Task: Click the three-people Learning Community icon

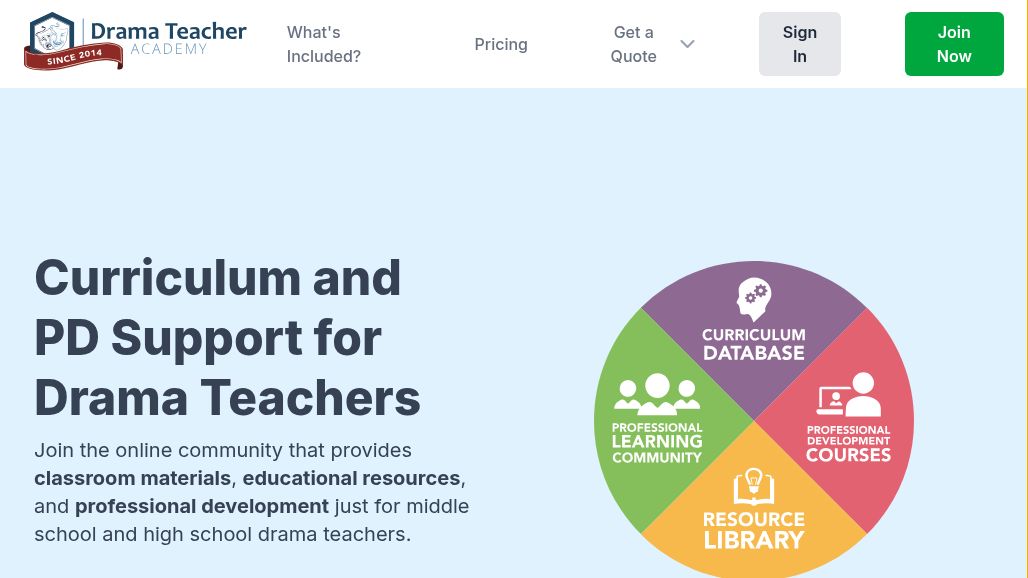Action: click(657, 394)
